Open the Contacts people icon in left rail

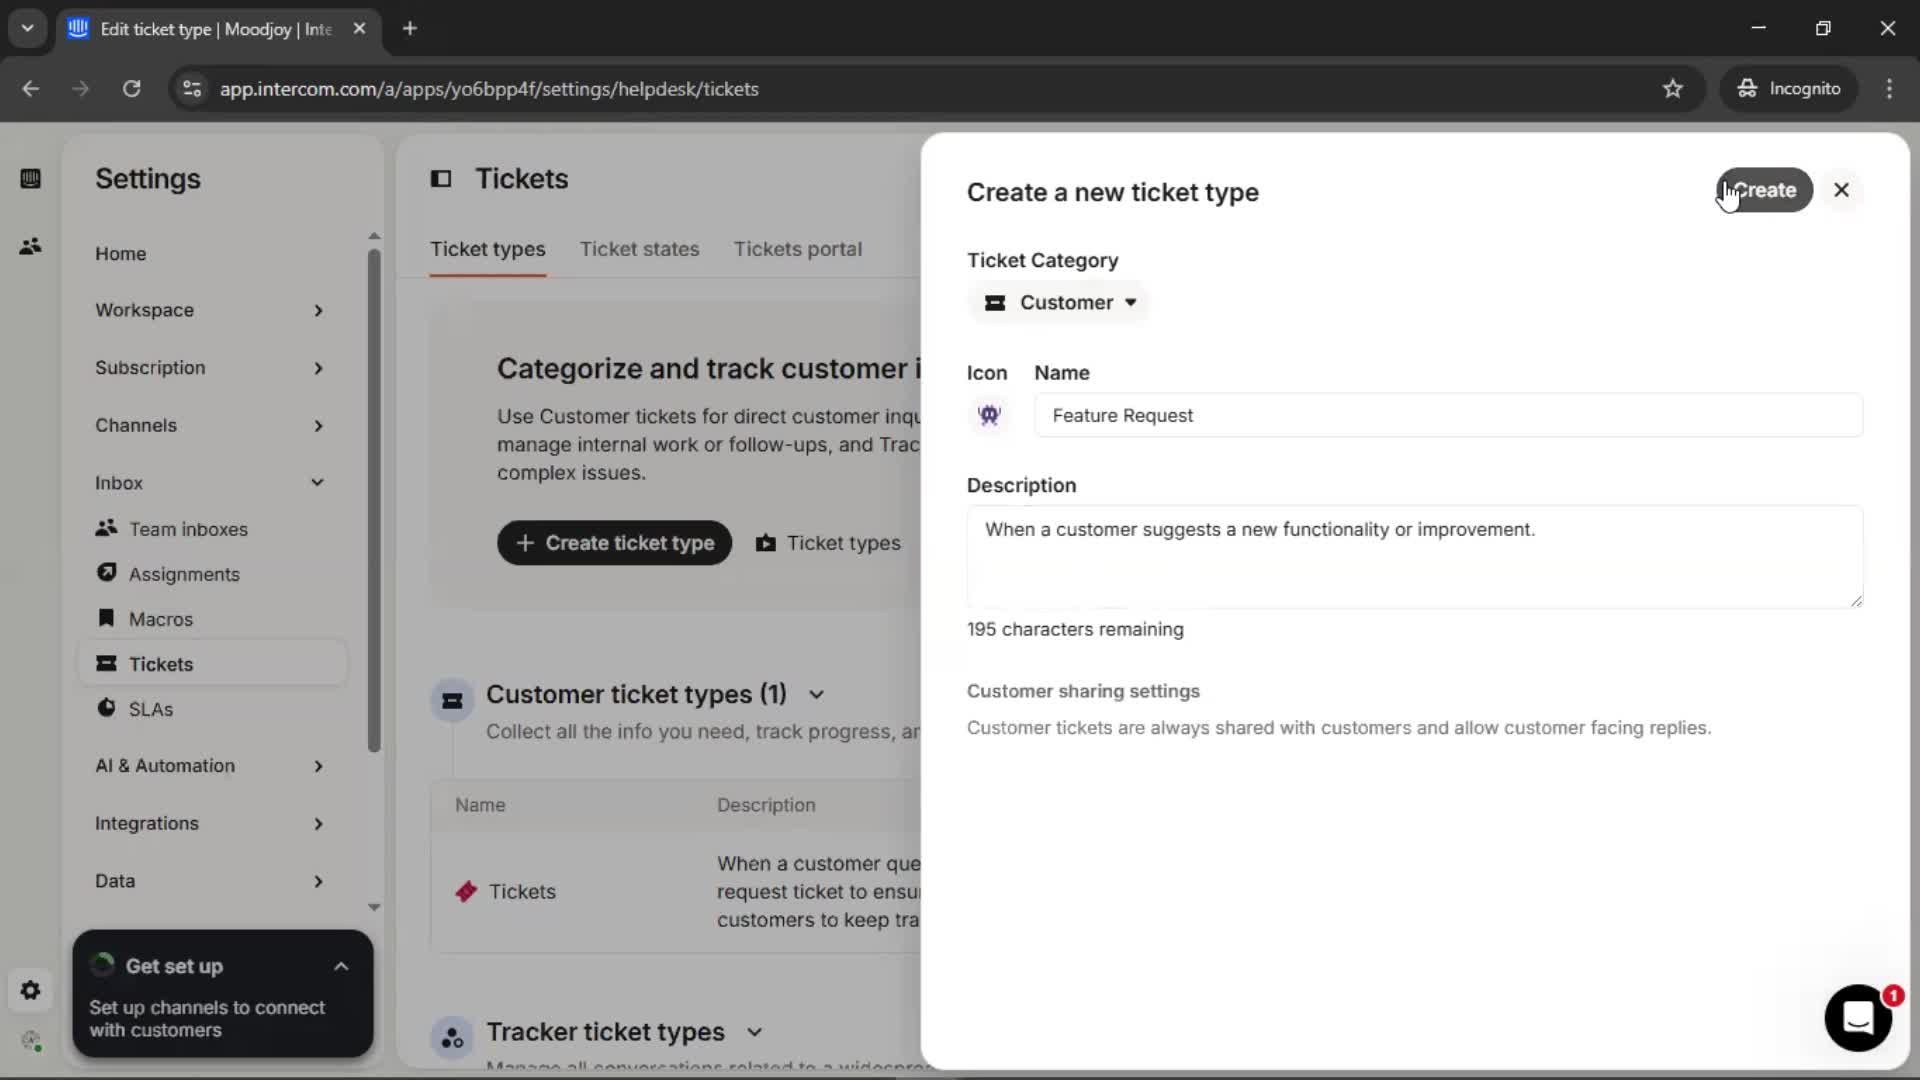[30, 246]
